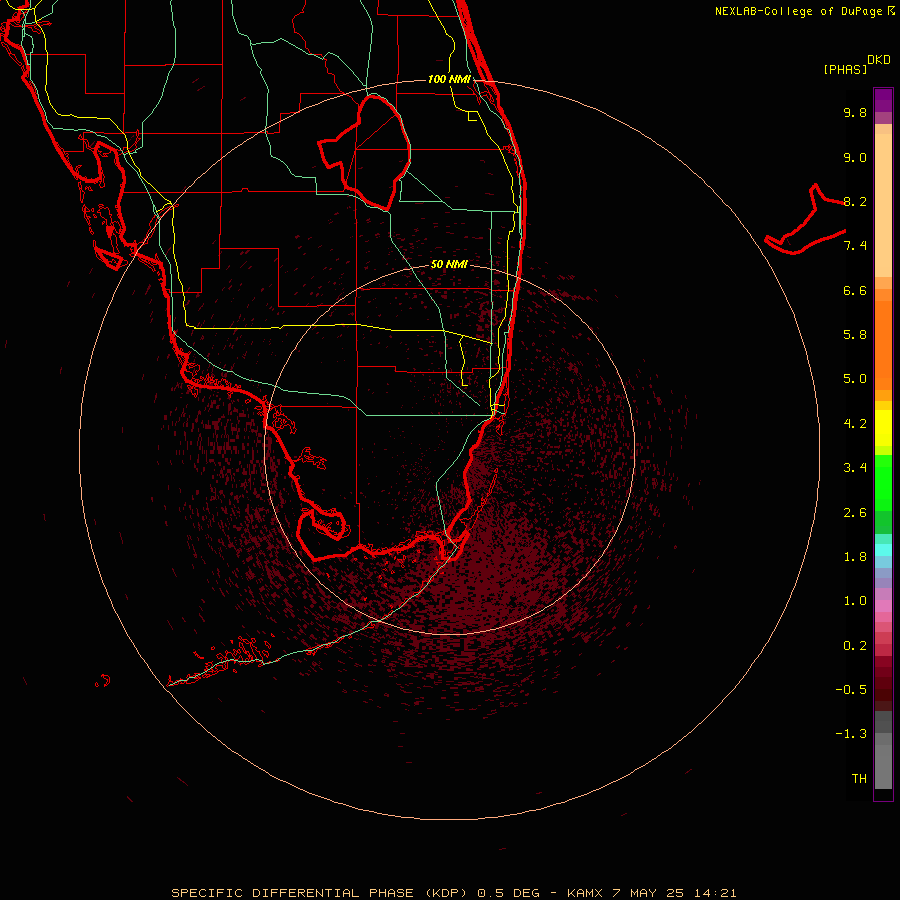Click the 100 NMI range ring label
The width and height of the screenshot is (900, 900).
[x=449, y=79]
